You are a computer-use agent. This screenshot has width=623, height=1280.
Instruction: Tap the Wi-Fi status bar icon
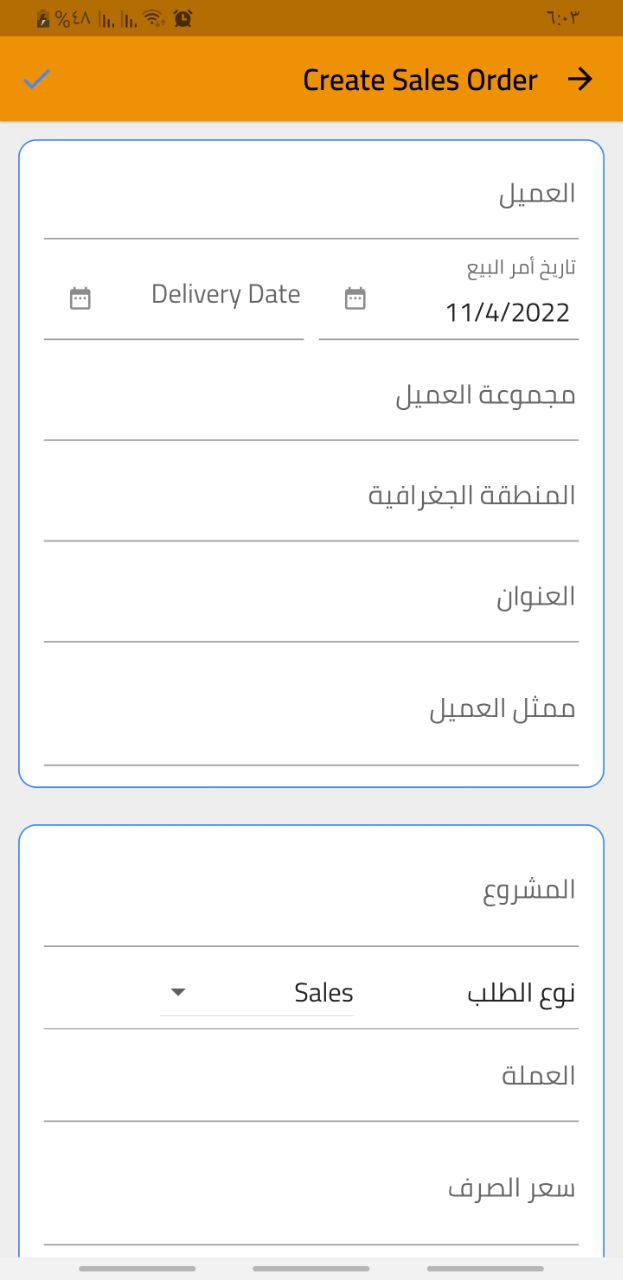tap(152, 18)
